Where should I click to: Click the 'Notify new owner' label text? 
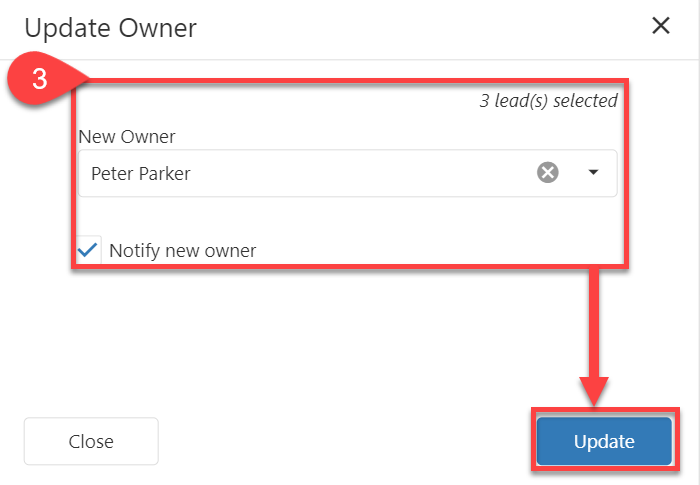point(183,251)
